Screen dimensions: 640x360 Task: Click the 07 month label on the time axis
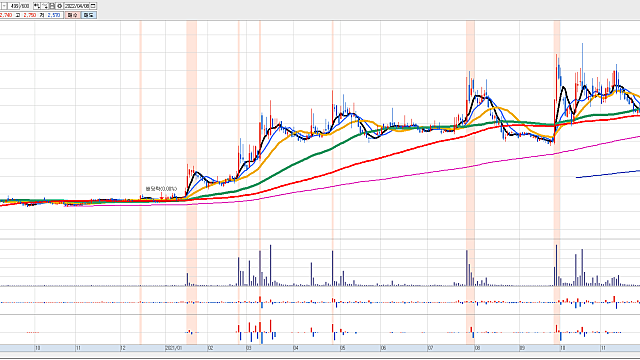430,348
